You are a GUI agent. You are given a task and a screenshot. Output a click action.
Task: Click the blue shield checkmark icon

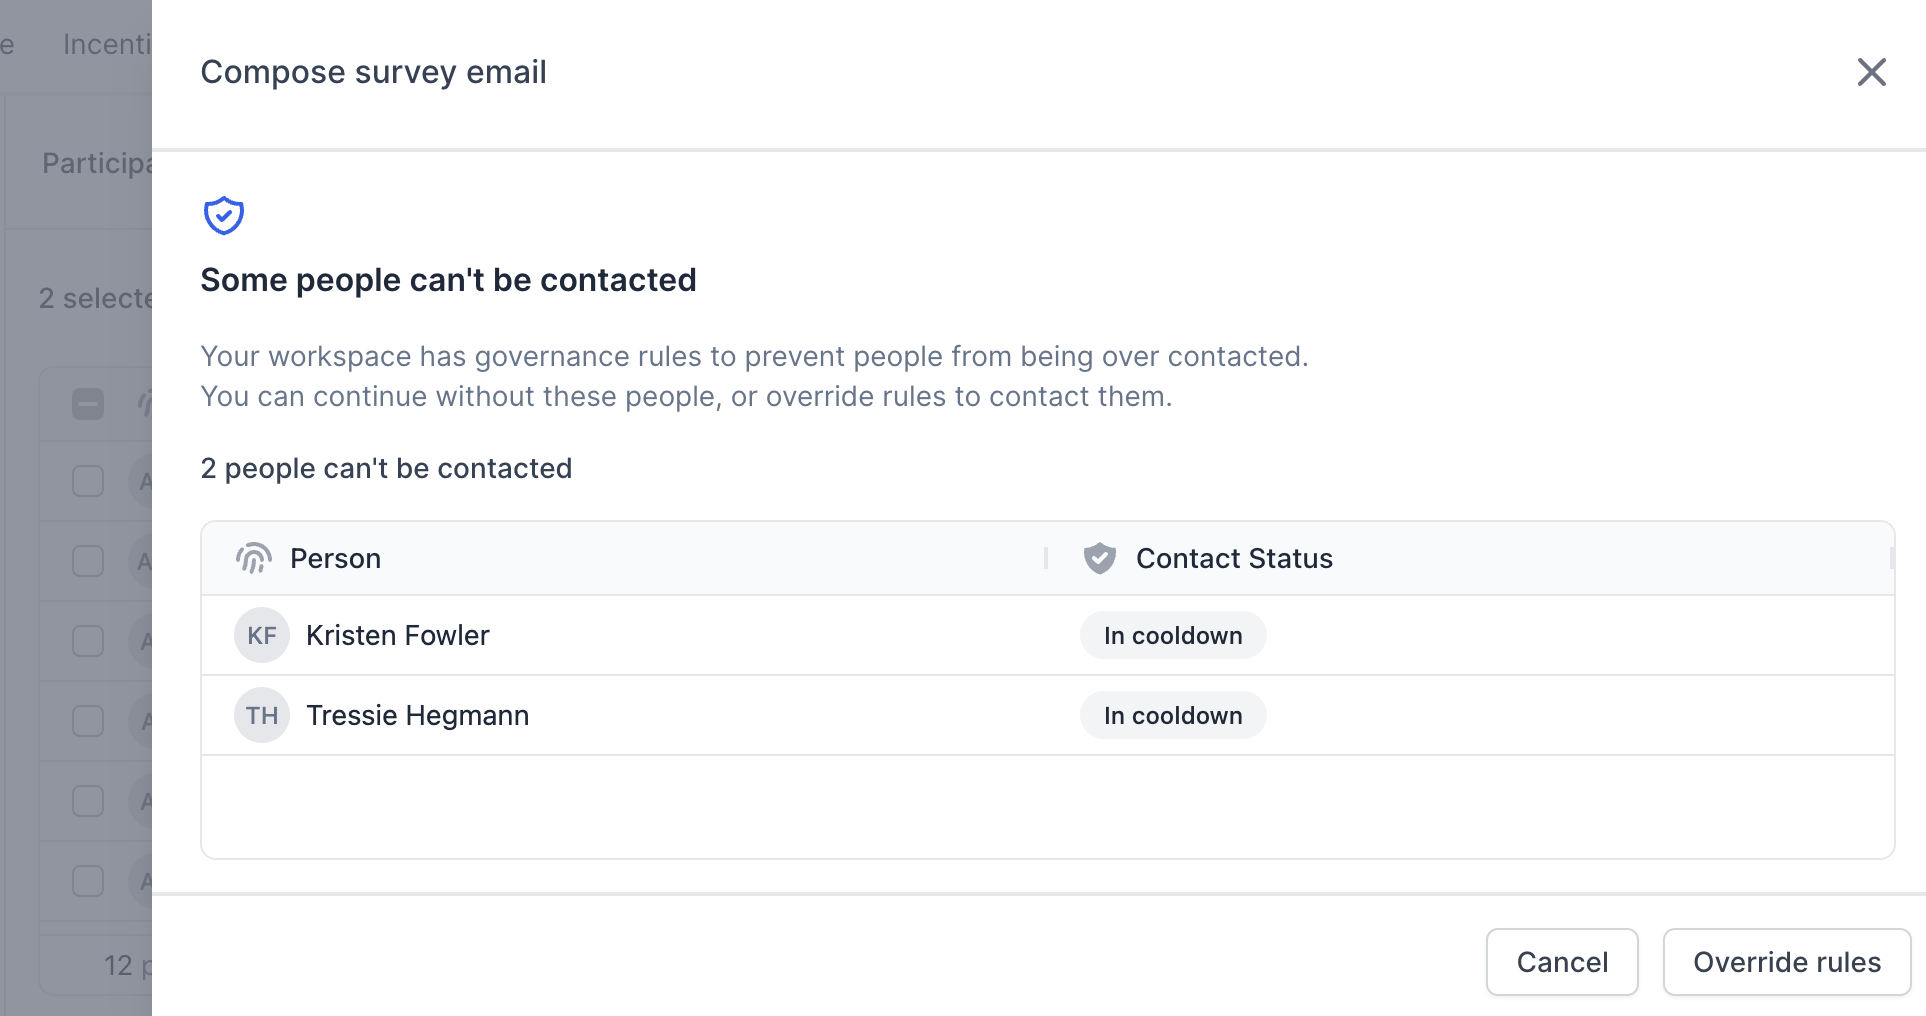pos(224,215)
